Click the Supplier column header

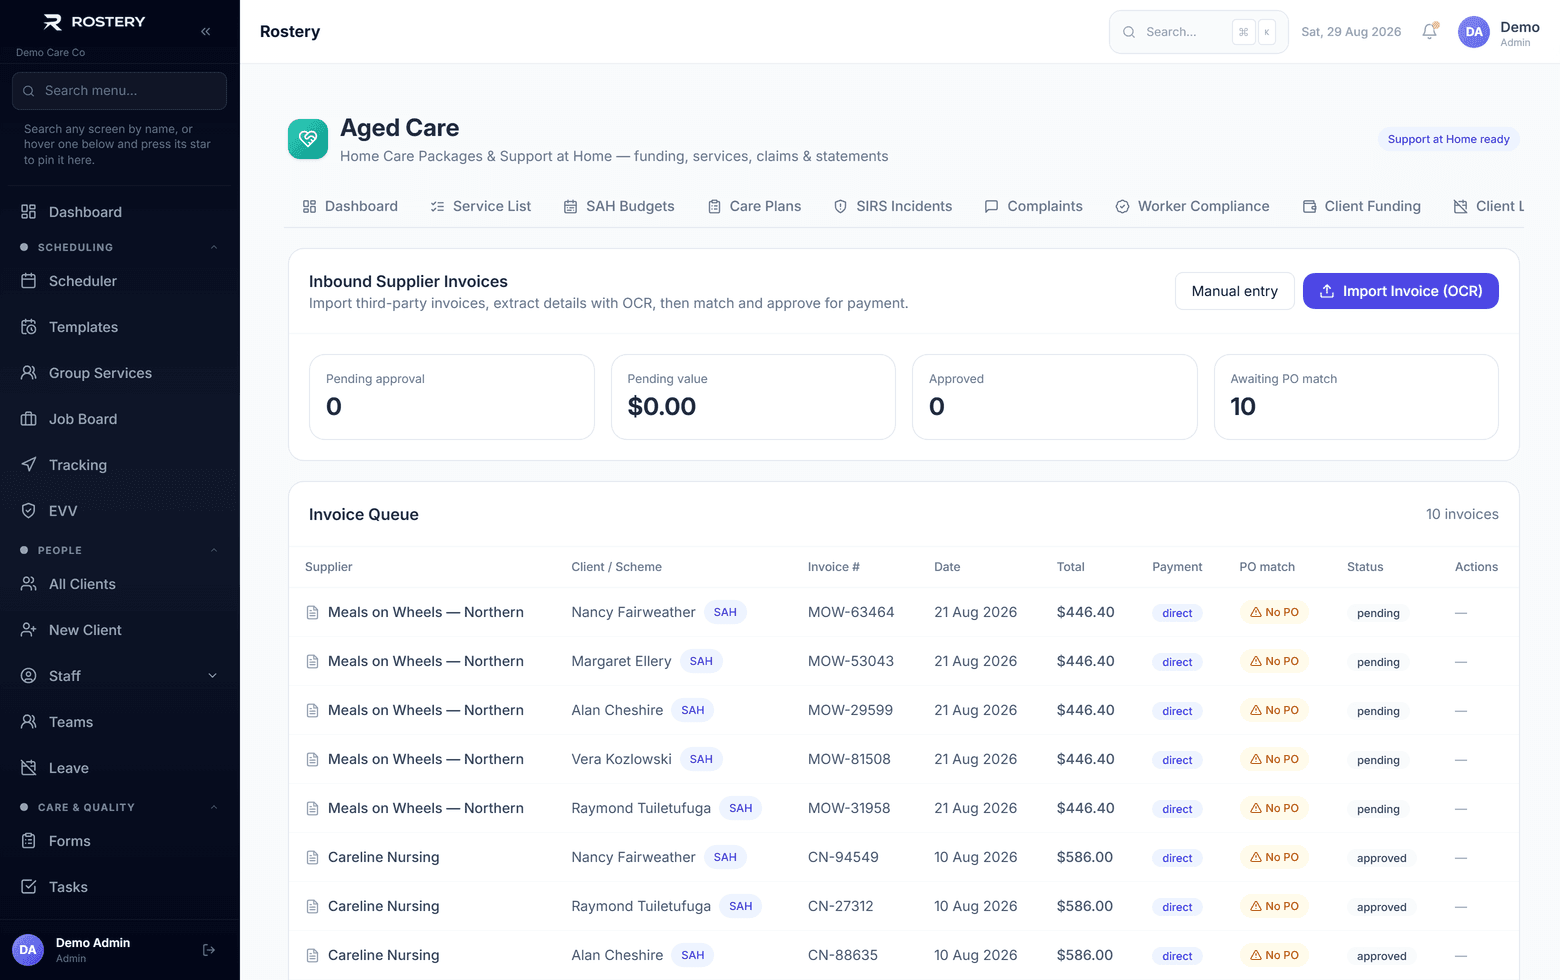click(x=329, y=567)
